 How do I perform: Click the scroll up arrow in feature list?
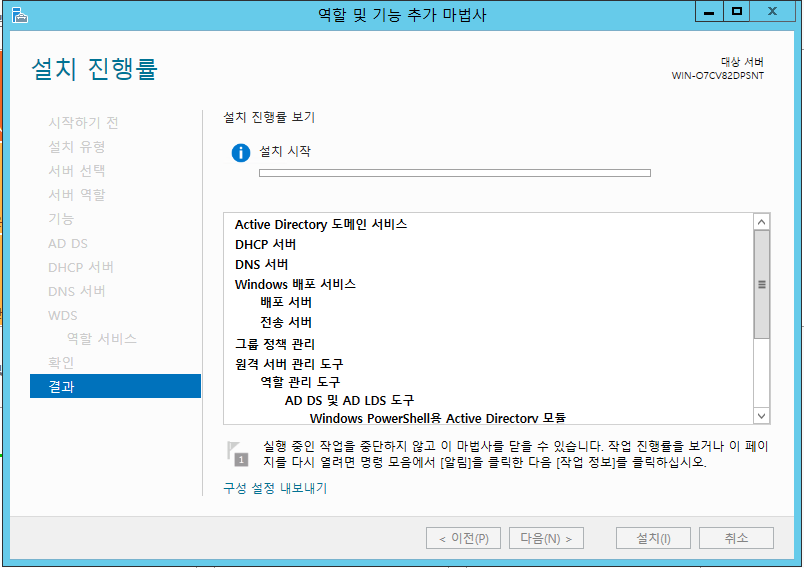762,222
